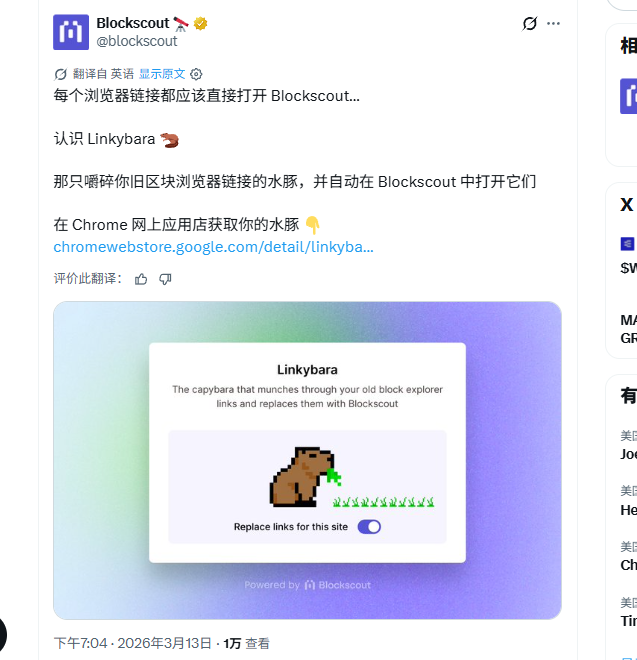Open the chromewebstore.google.com Linkybara link
Viewport: 637px width, 660px height.
(x=213, y=247)
